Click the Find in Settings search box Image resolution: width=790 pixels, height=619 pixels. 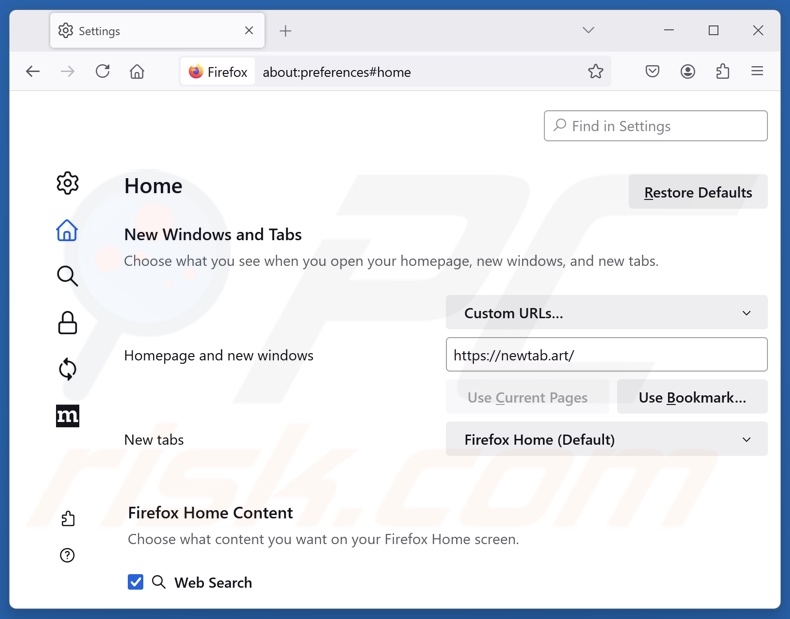[656, 126]
